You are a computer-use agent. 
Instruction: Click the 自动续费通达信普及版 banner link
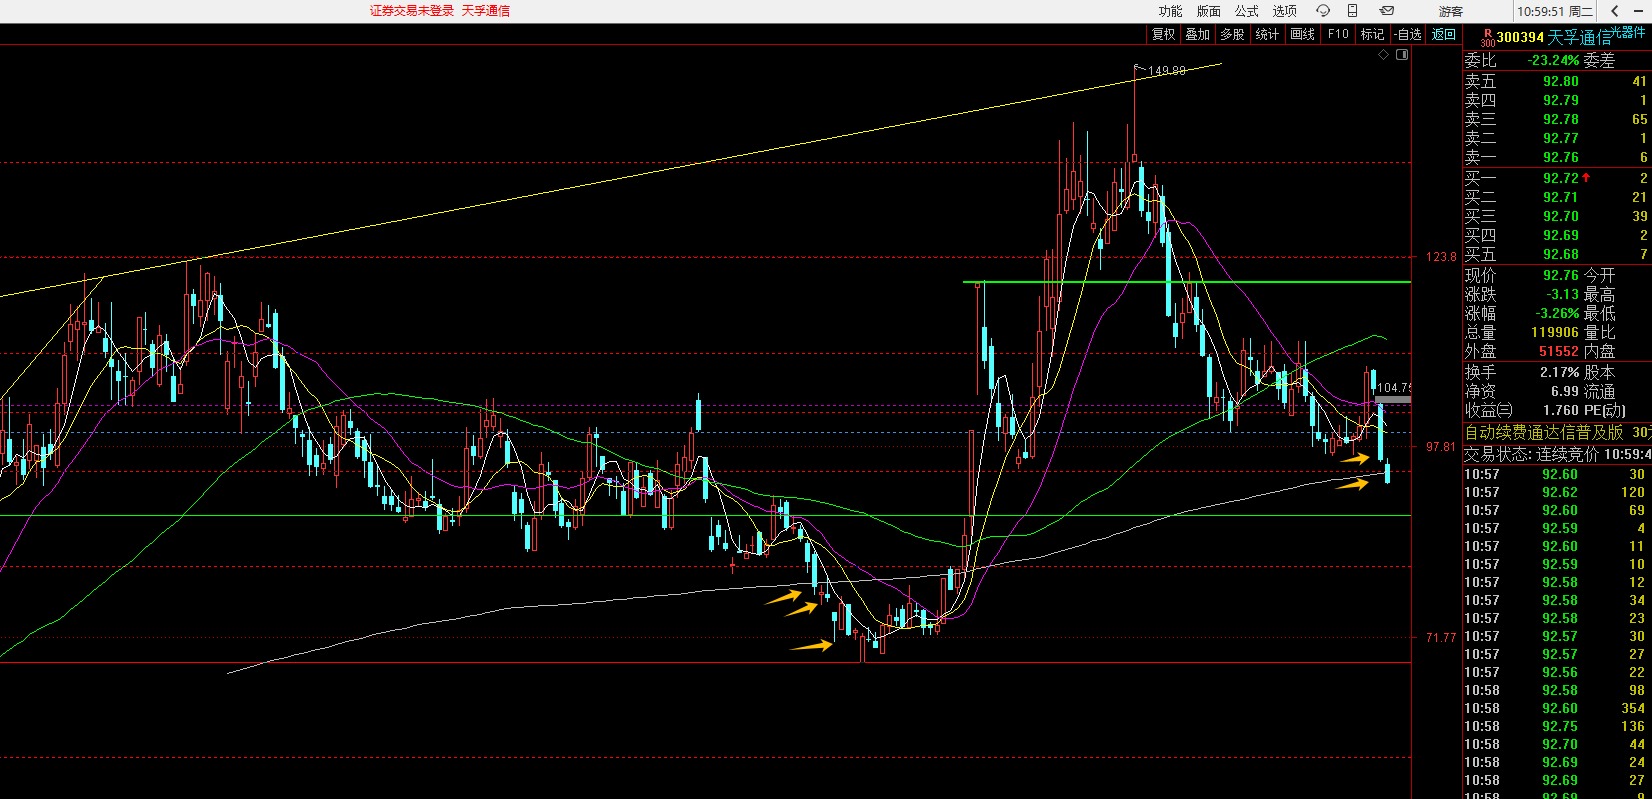[x=1544, y=433]
